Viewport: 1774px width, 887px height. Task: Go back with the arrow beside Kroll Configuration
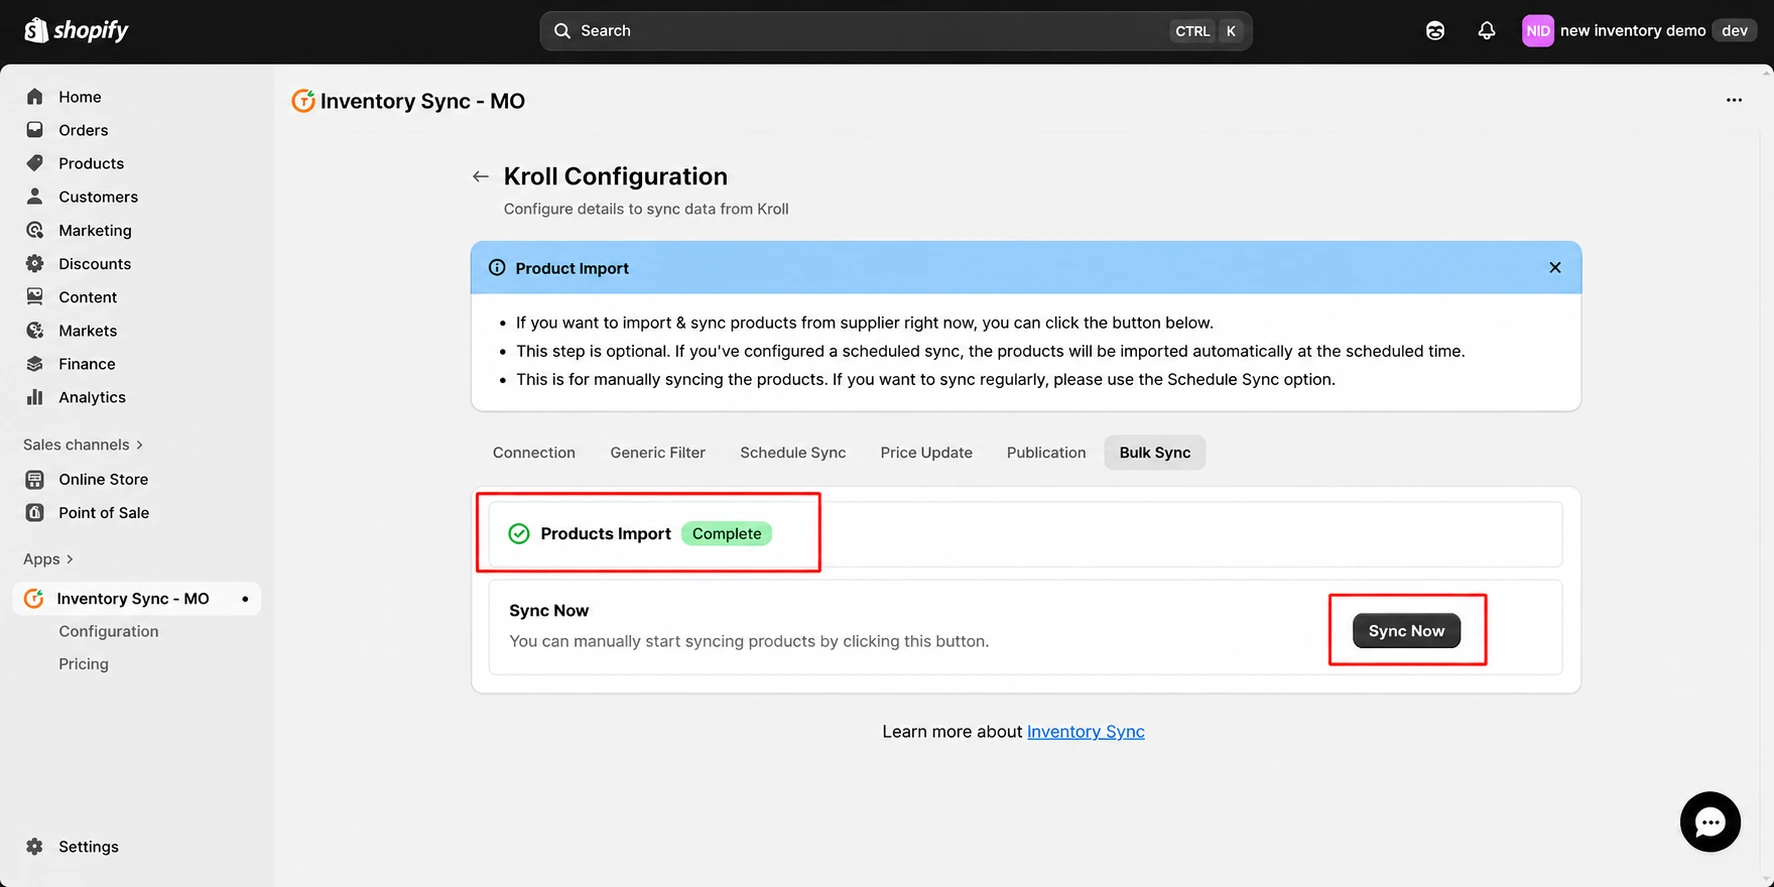click(481, 177)
